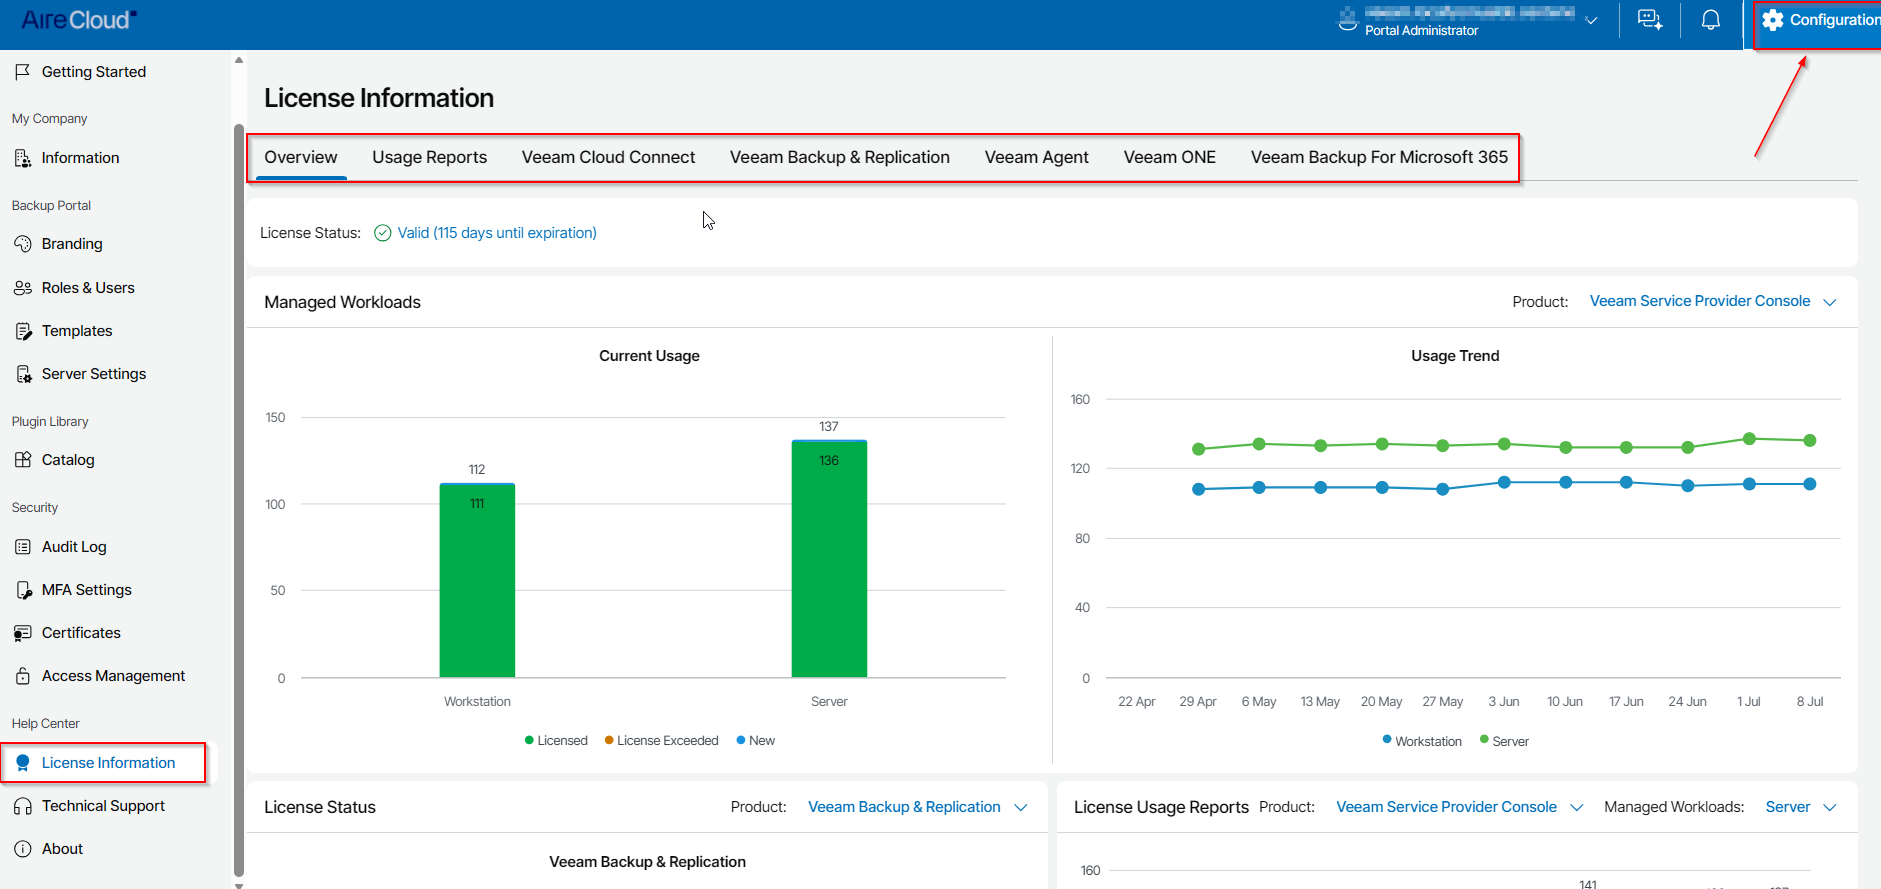The height and width of the screenshot is (889, 1881).
Task: Click the Server Settings icon
Action: [x=23, y=374]
